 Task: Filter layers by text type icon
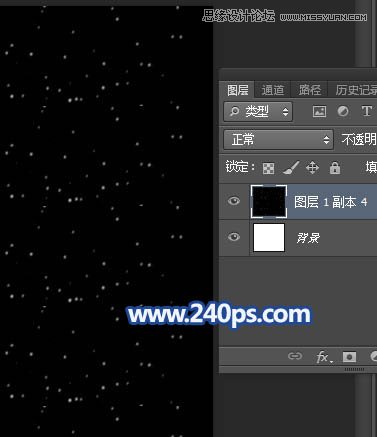367,111
